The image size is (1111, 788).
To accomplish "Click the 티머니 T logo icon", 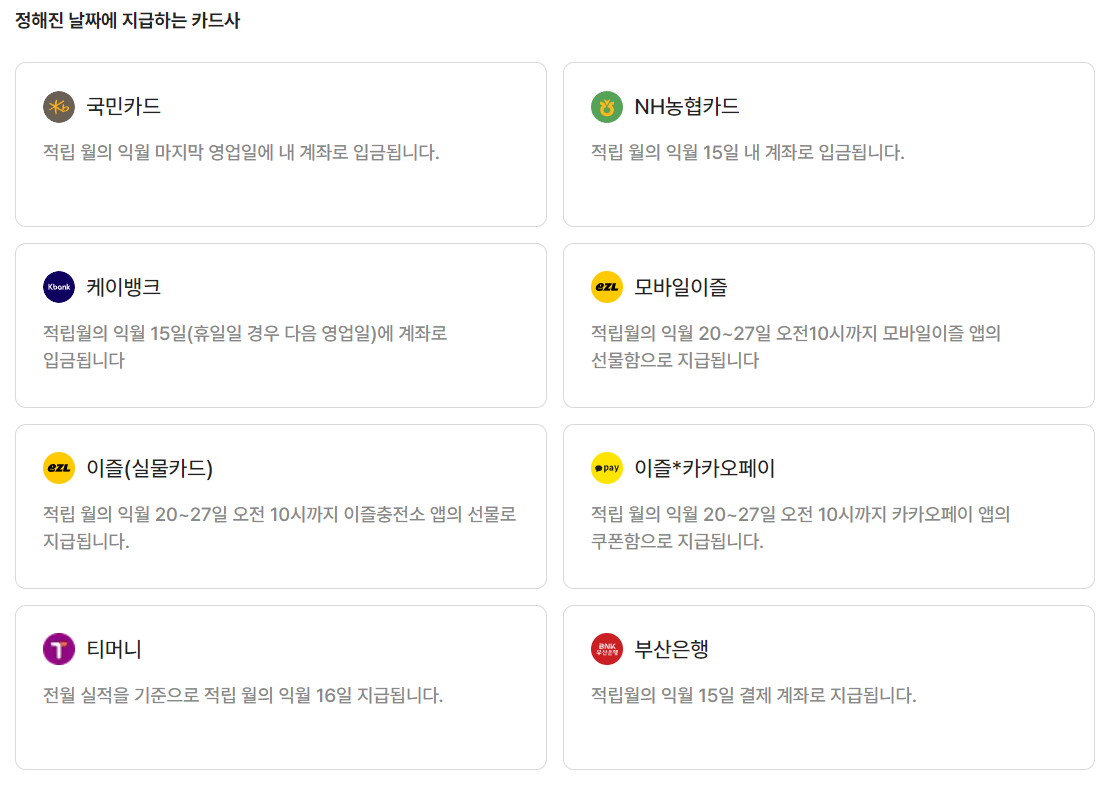I will [57, 650].
